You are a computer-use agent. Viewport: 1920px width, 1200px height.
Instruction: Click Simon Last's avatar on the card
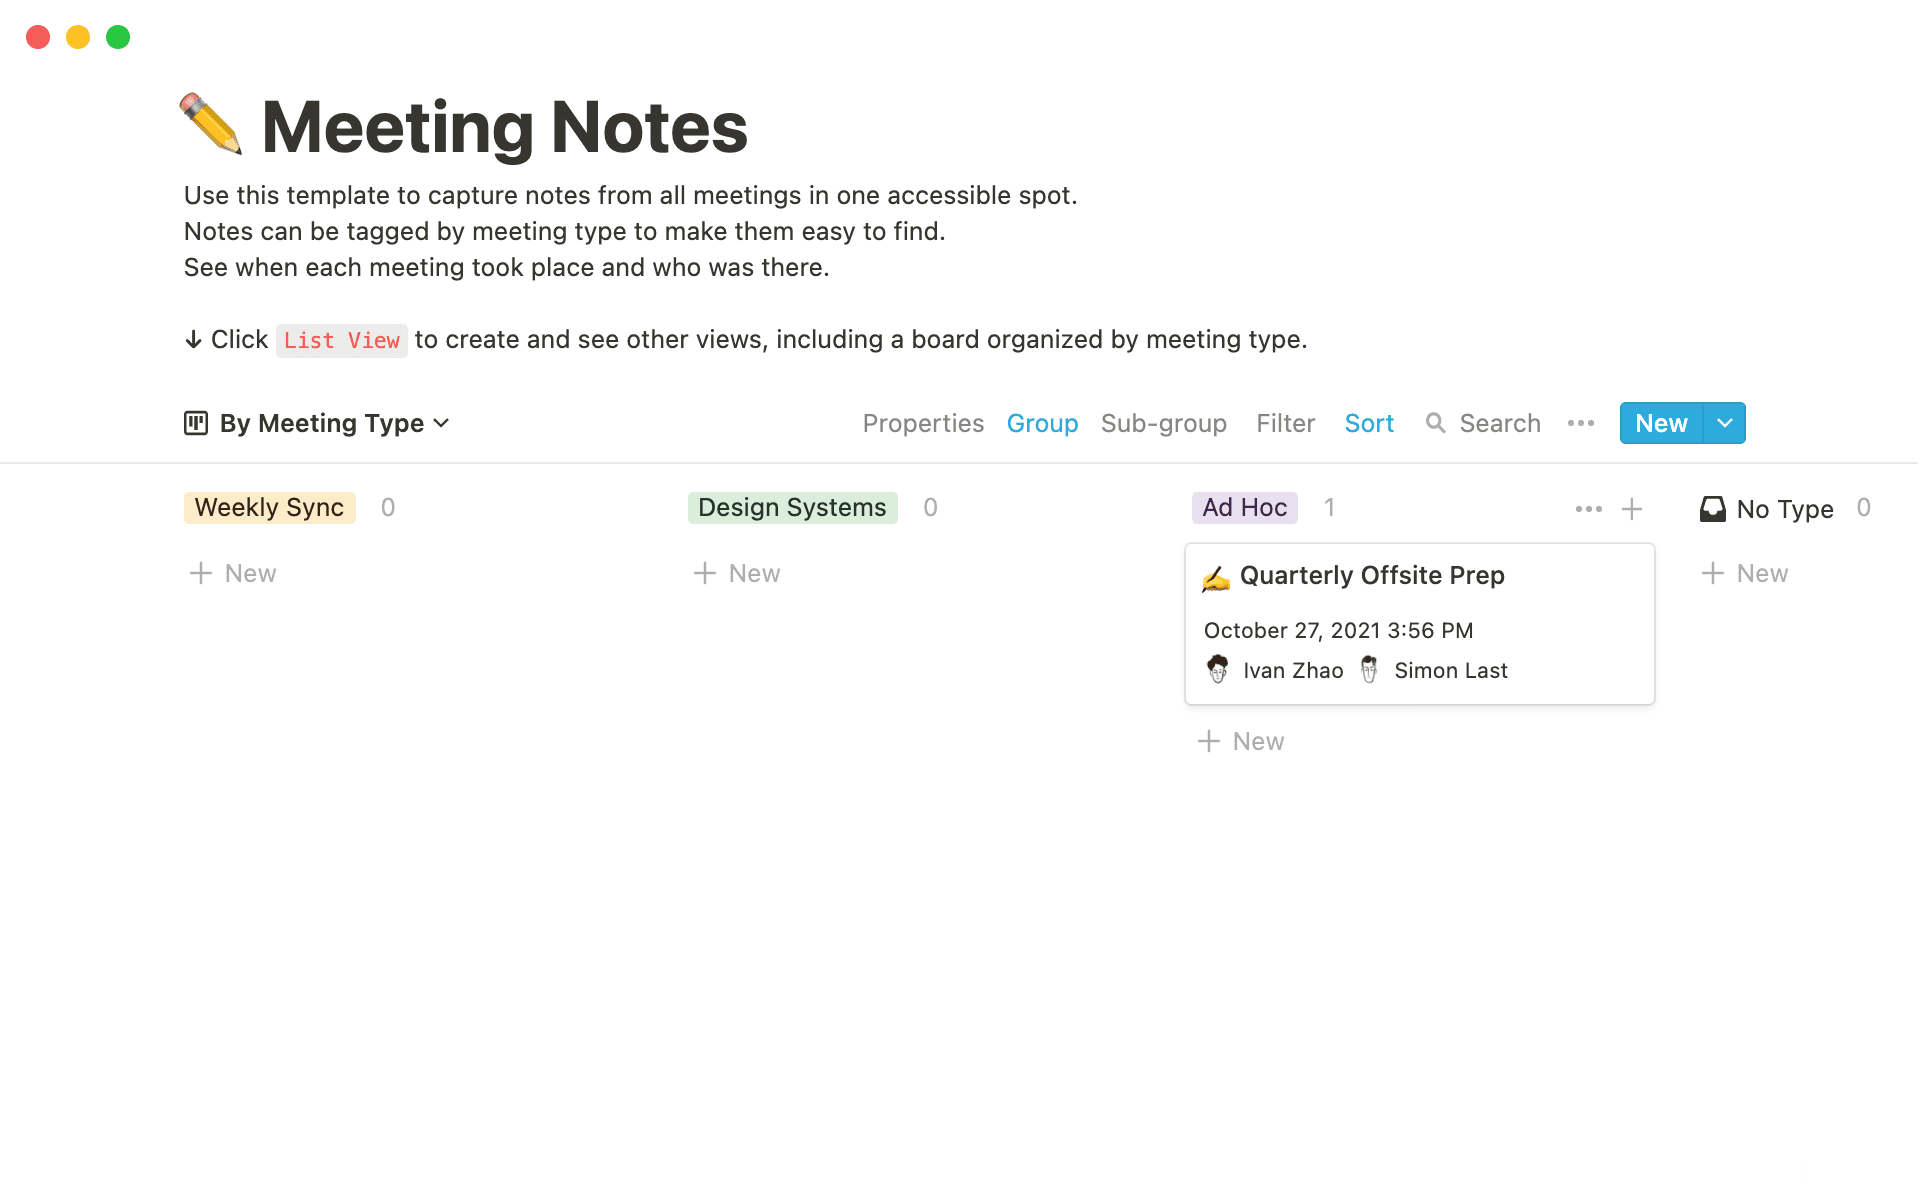point(1369,670)
